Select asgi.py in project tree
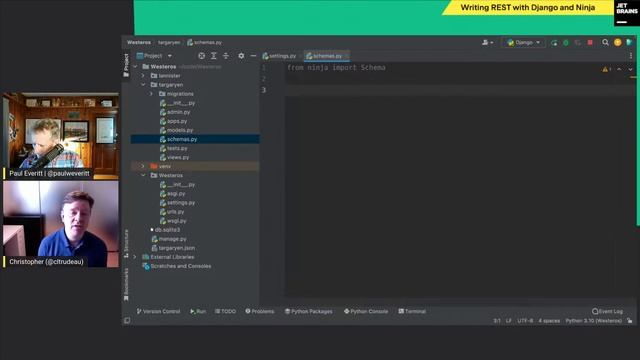The height and width of the screenshot is (360, 640). 172,194
